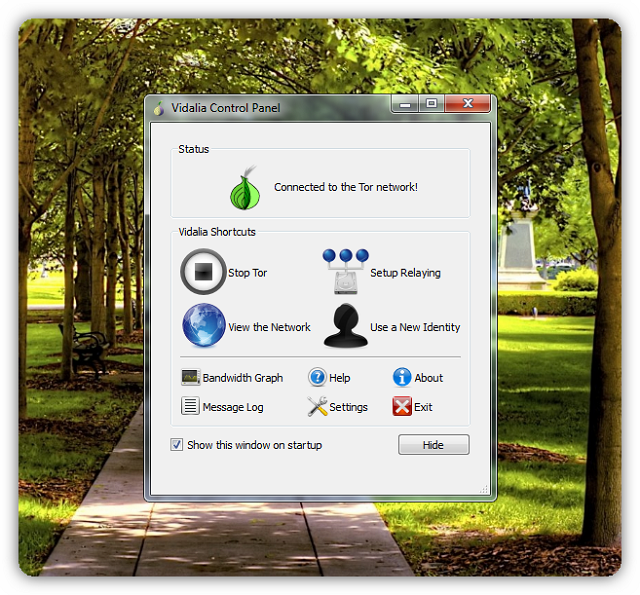Click the window resize grip in corner
640x595 pixels.
(x=485, y=491)
